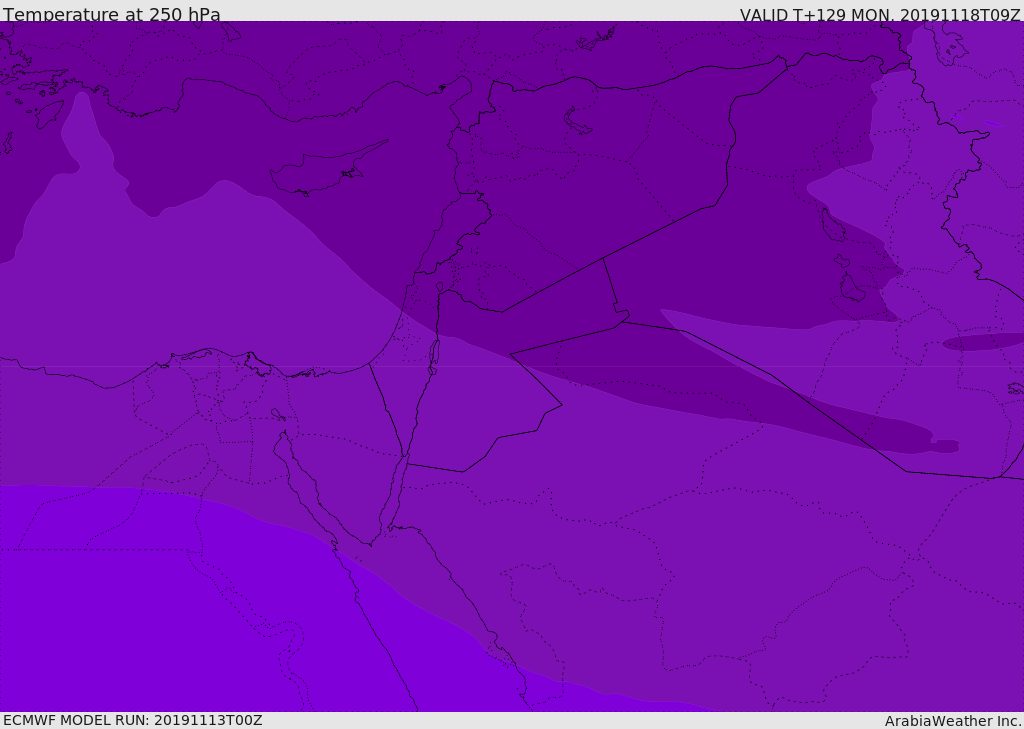1024x729 pixels.
Task: Select the small dark oval patch near right edge
Action: click(980, 342)
